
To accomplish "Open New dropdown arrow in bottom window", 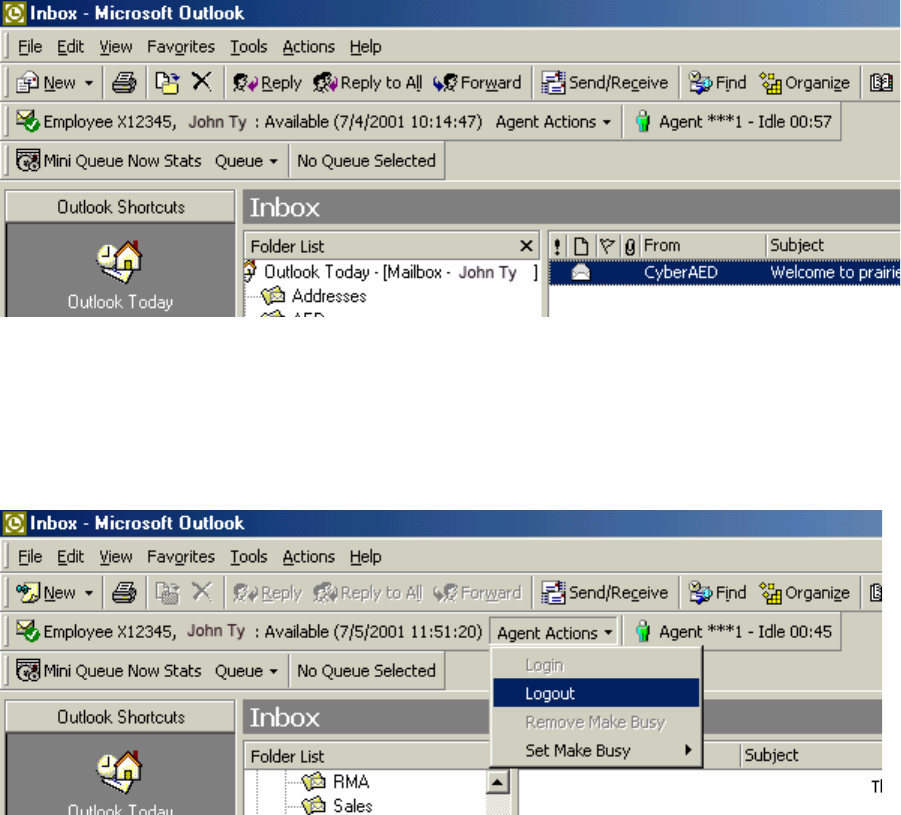I will [88, 593].
